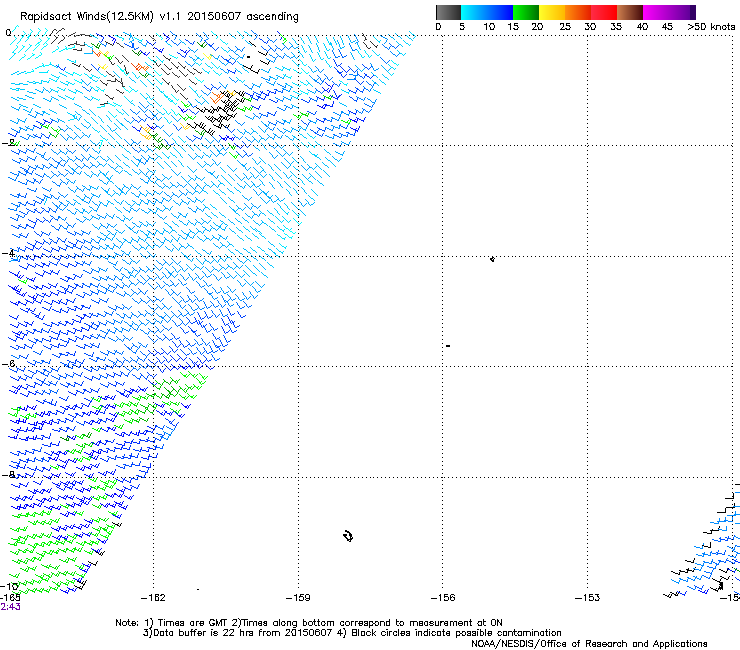Viewport: 740px width, 650px height.
Task: Click the '10' legend scale number
Action: pyautogui.click(x=489, y=27)
